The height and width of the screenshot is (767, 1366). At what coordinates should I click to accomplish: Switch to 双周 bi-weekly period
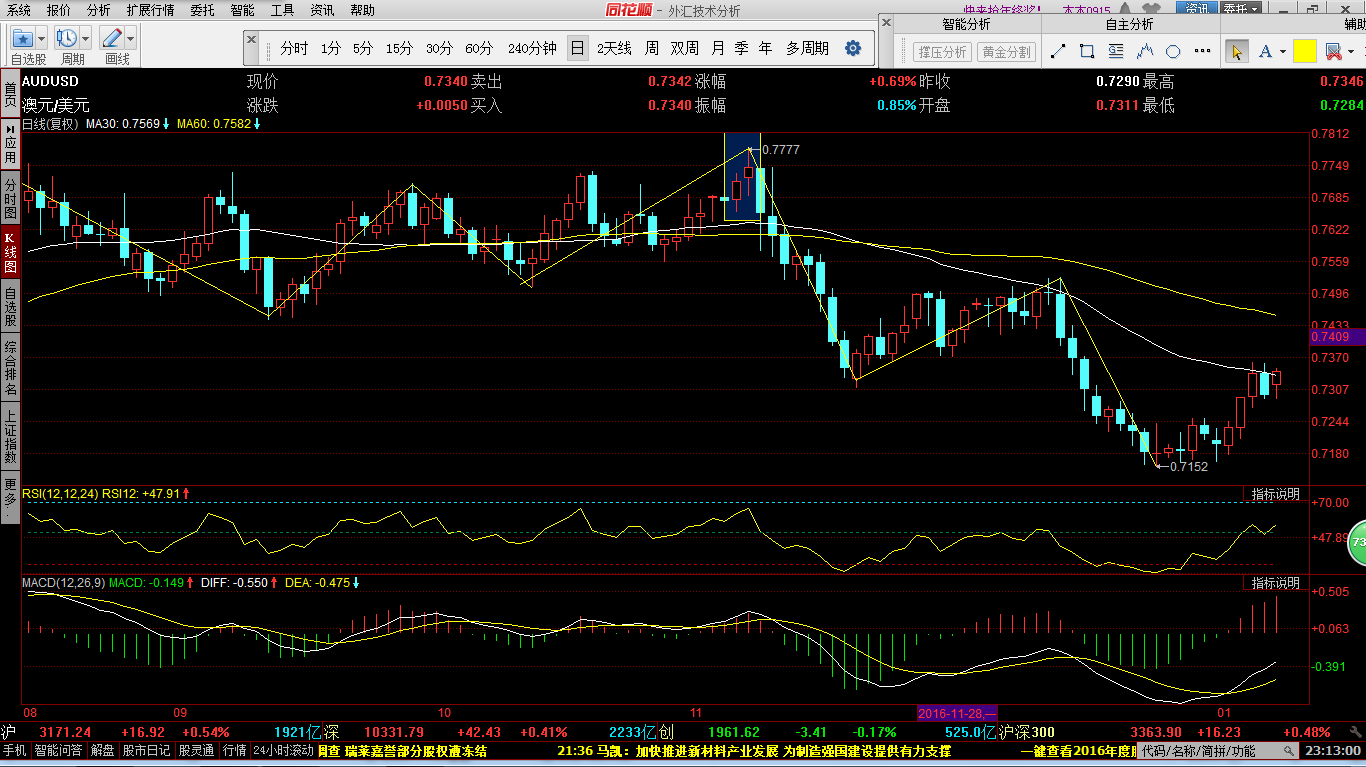pyautogui.click(x=685, y=48)
